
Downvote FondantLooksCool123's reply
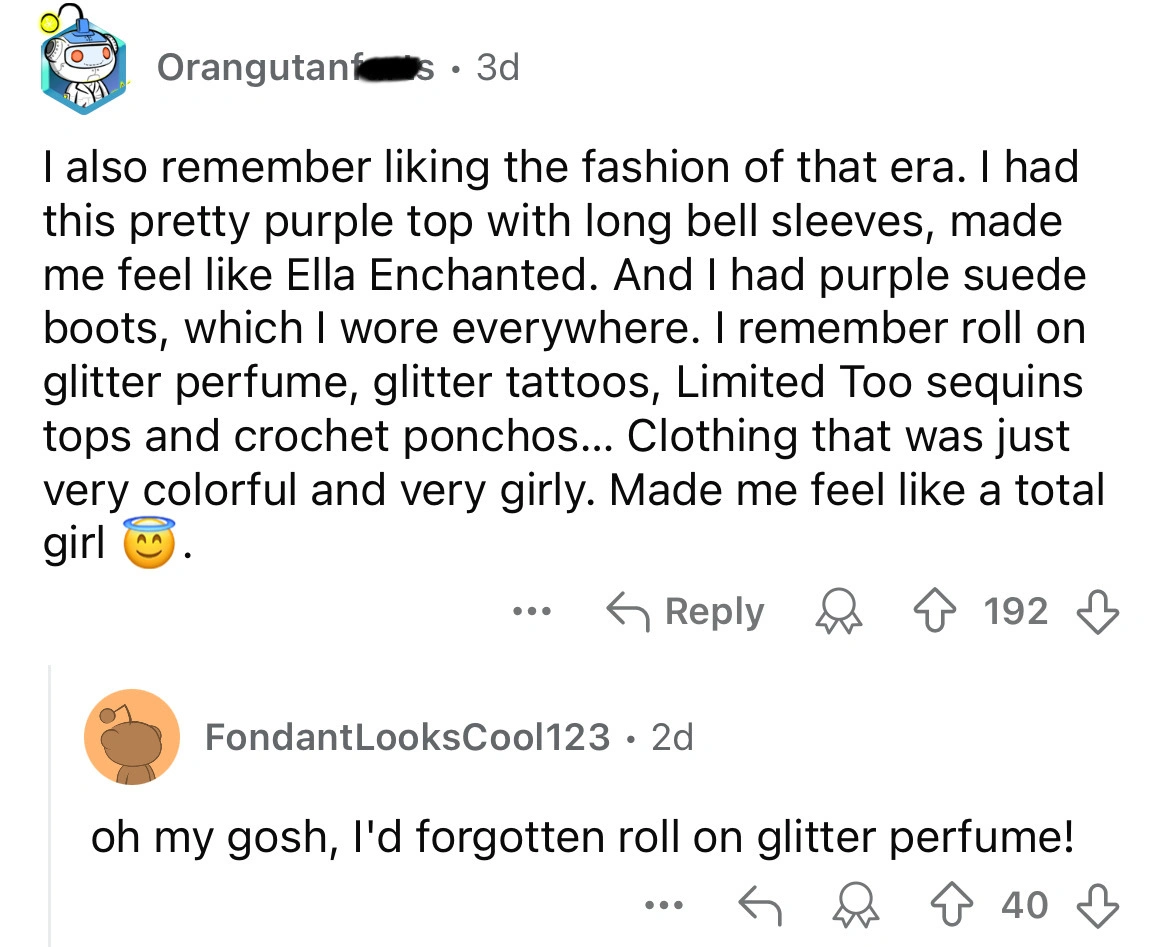1097,904
